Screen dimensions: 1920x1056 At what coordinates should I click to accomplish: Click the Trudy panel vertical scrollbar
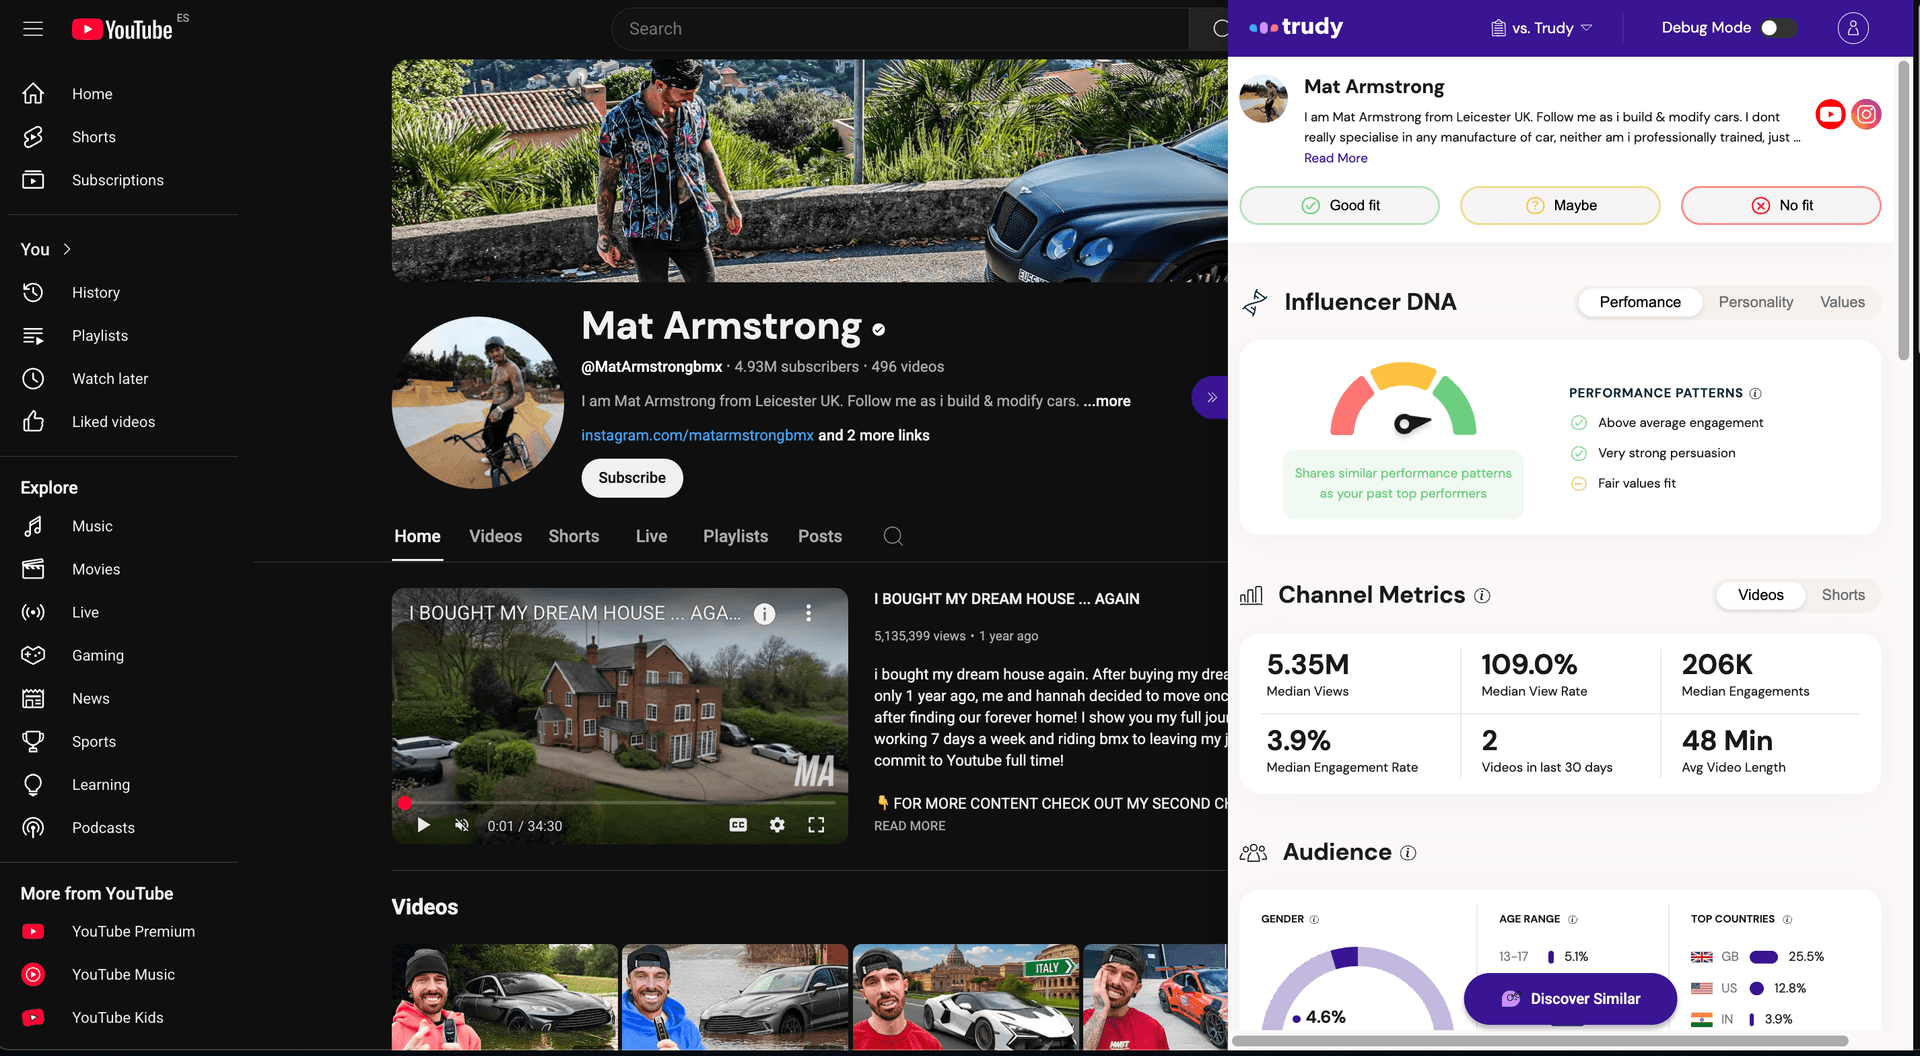(1904, 209)
